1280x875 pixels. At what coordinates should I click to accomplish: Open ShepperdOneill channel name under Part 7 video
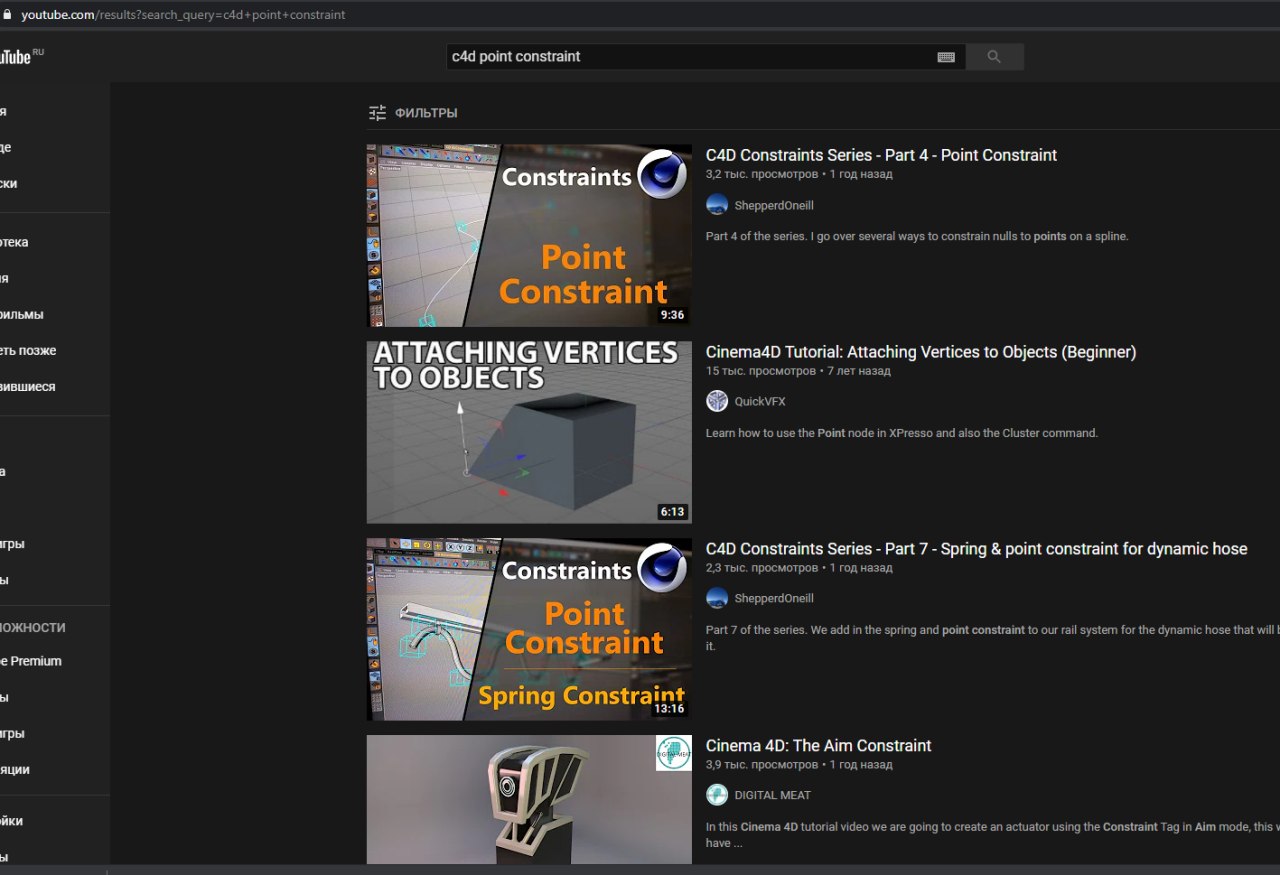click(x=774, y=598)
